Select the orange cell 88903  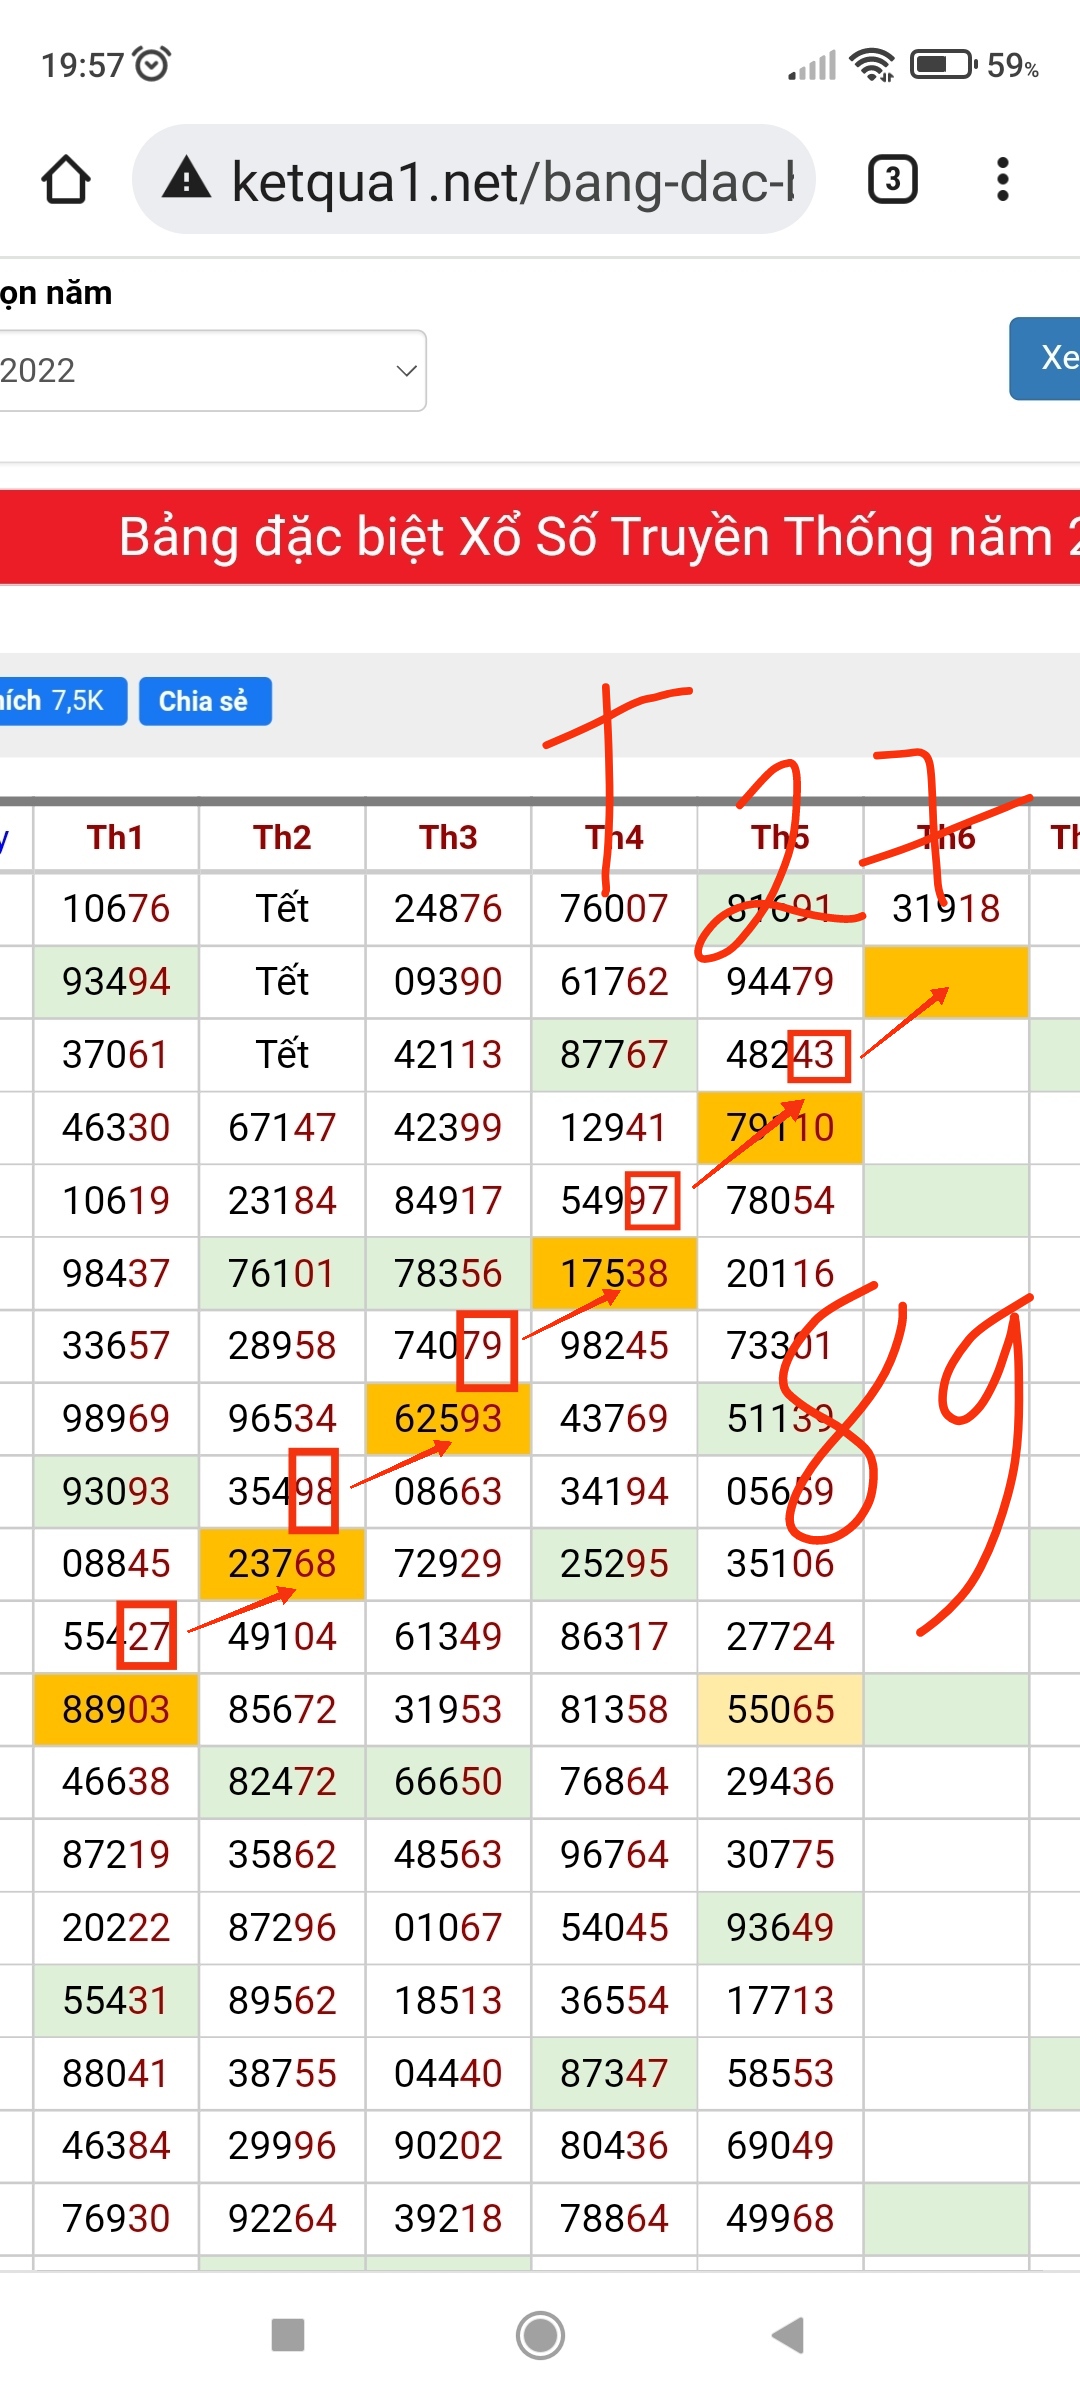coord(116,1710)
